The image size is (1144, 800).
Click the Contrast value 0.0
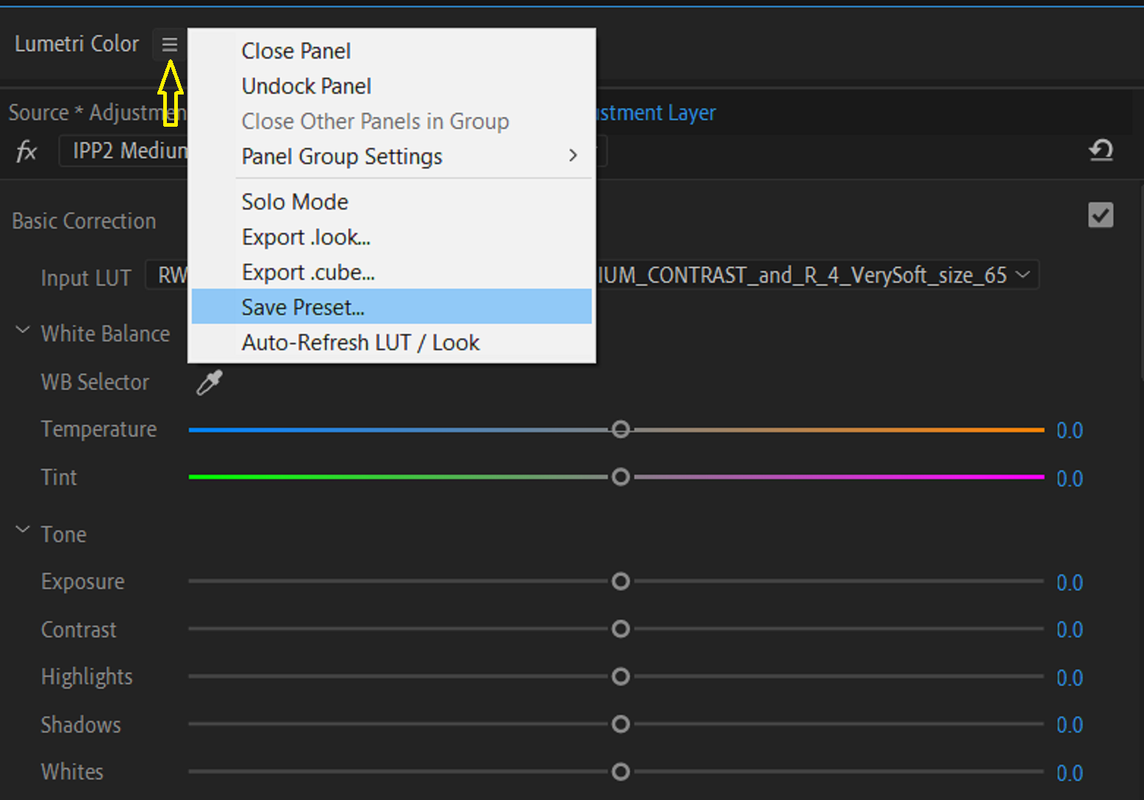(x=1070, y=630)
